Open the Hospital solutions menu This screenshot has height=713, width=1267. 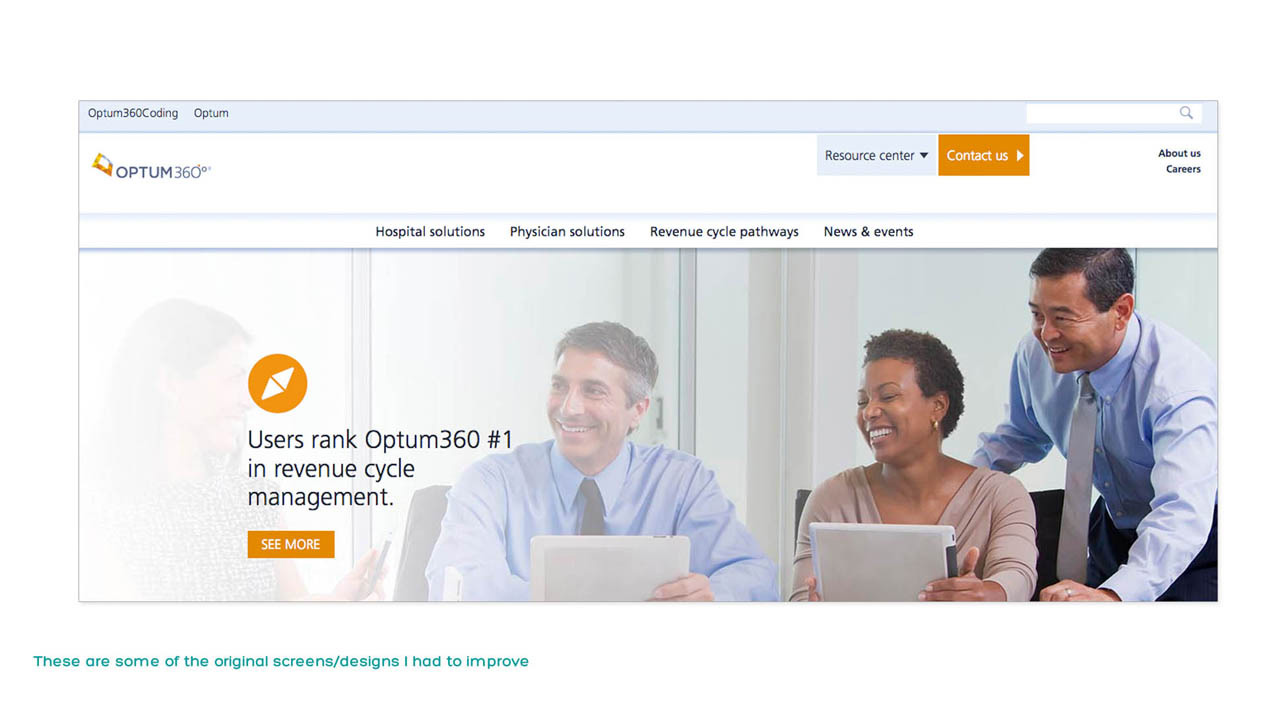430,232
